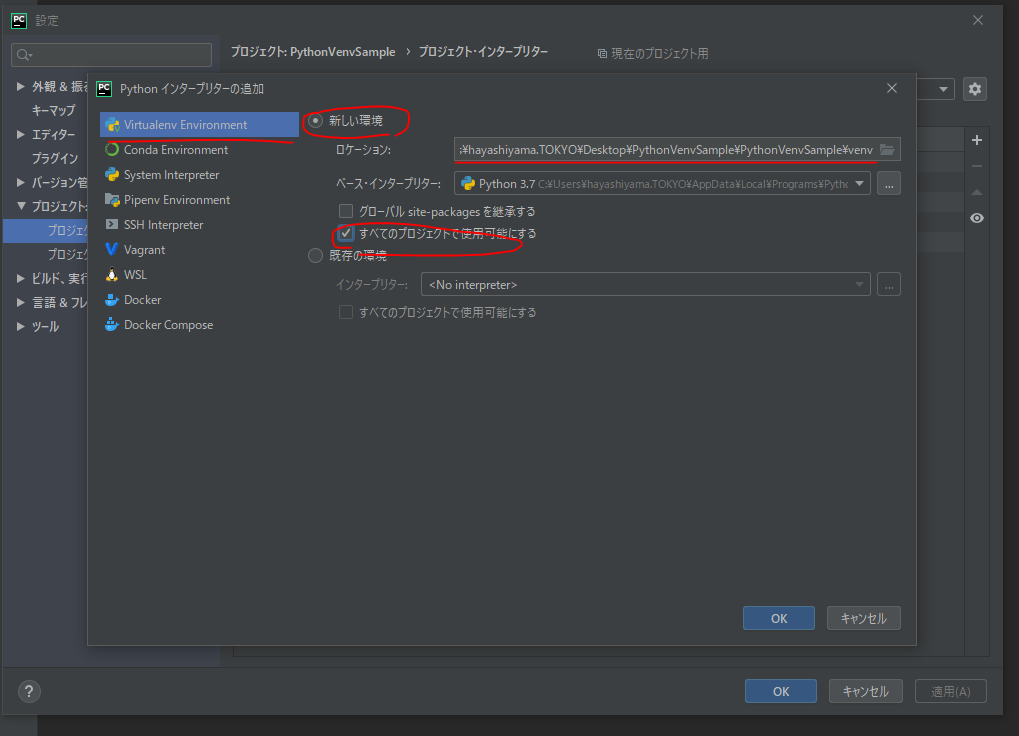This screenshot has width=1019, height=736.
Task: Open the gear settings icon for interpreter
Action: tap(975, 89)
